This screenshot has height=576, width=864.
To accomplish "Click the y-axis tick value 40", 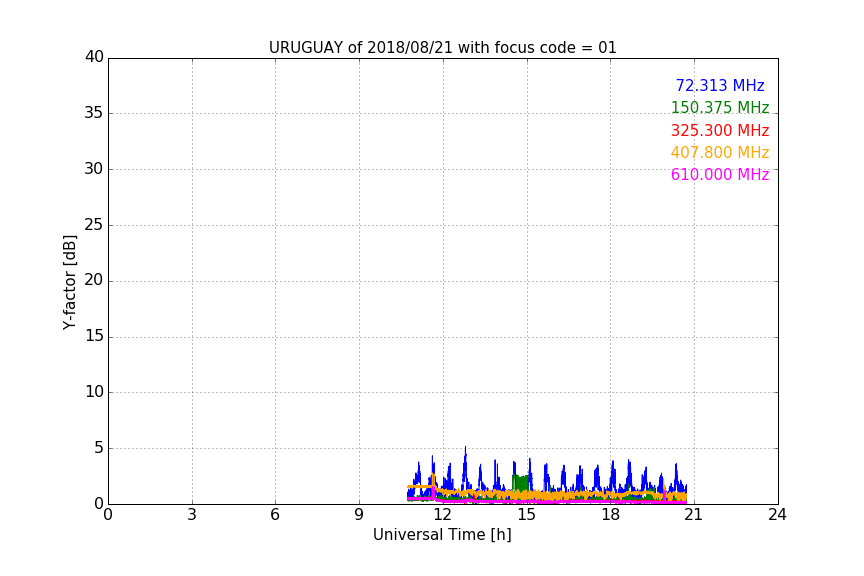I will [94, 57].
